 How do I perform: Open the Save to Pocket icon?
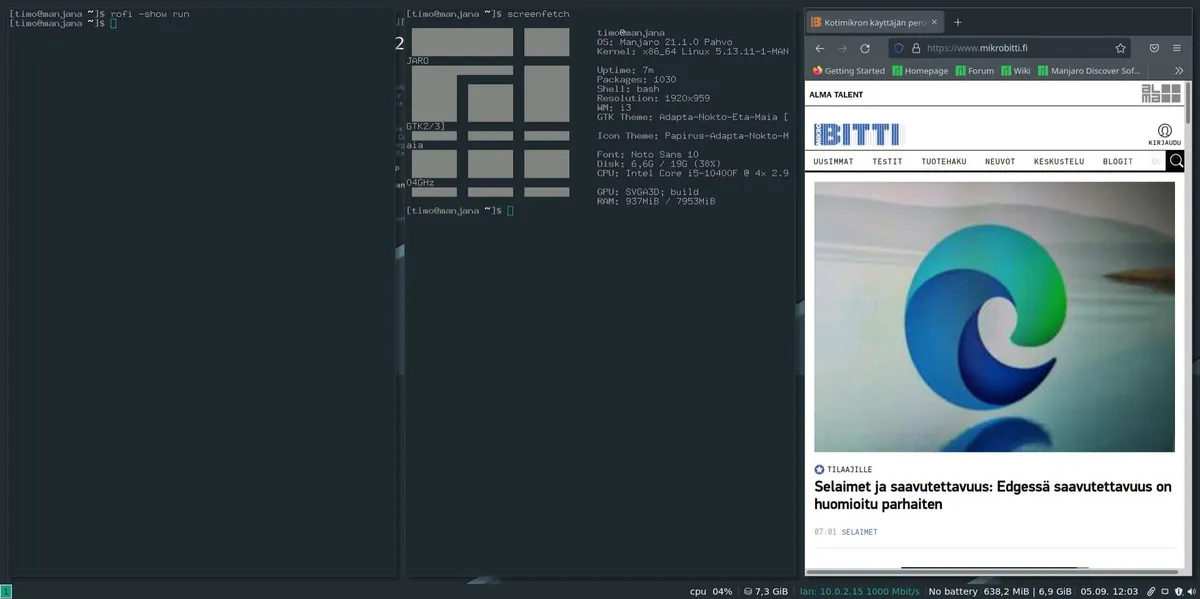1154,48
